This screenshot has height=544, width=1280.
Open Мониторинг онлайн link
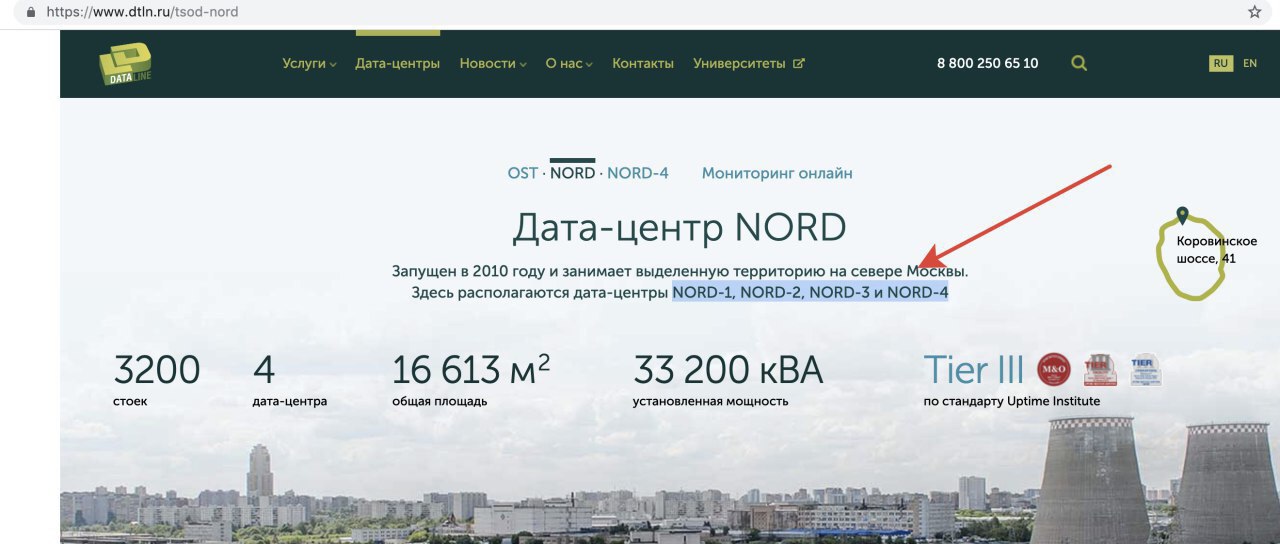(x=777, y=173)
